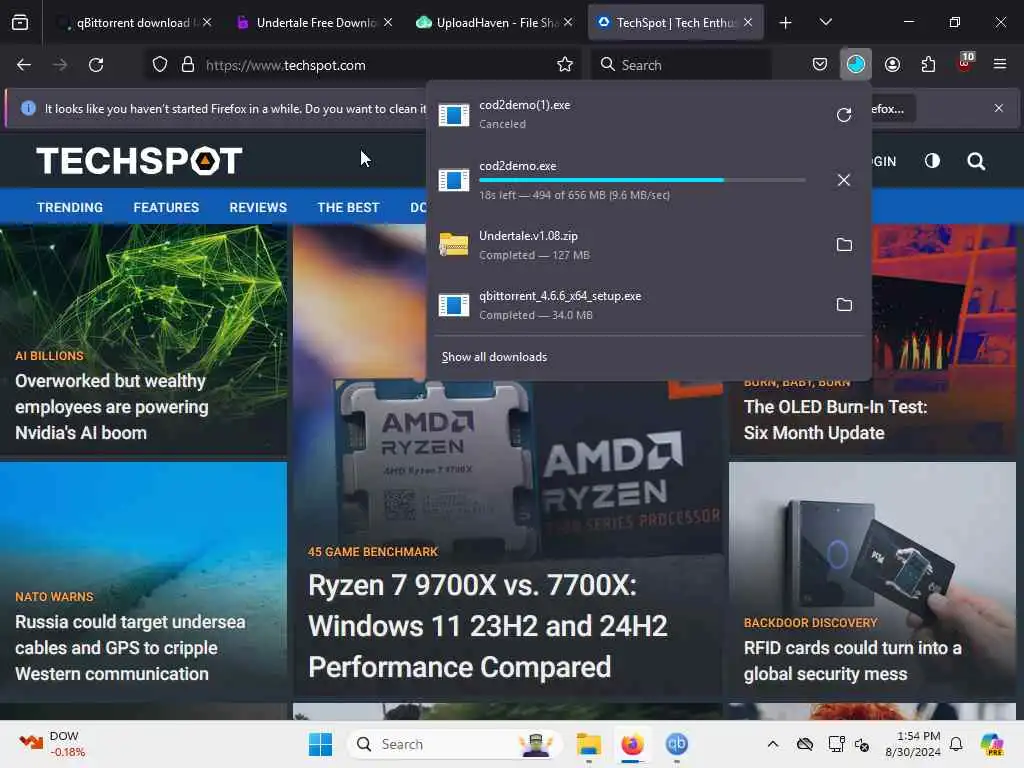
Task: Open the FEATURES menu
Action: click(x=166, y=208)
